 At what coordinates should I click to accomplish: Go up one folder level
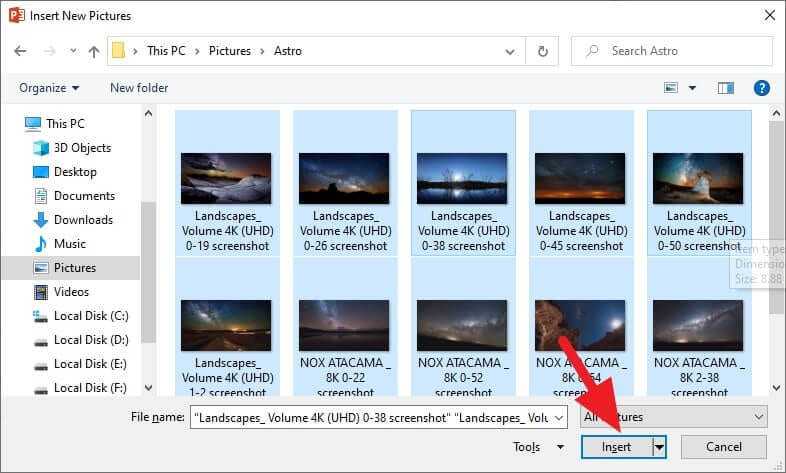pyautogui.click(x=94, y=51)
